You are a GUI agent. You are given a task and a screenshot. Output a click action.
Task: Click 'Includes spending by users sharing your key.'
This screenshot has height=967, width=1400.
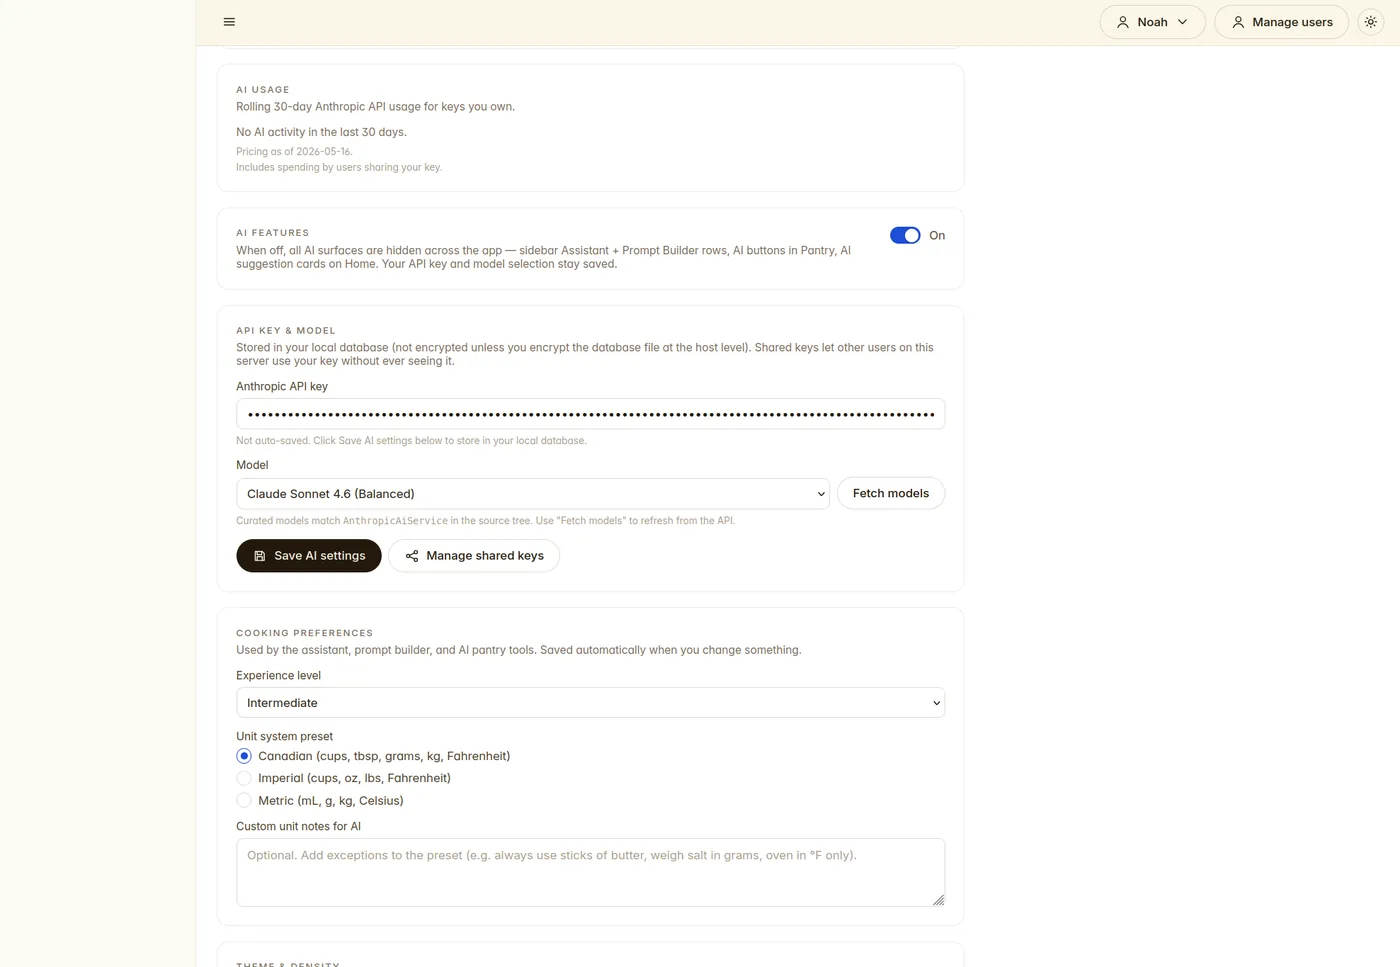339,168
